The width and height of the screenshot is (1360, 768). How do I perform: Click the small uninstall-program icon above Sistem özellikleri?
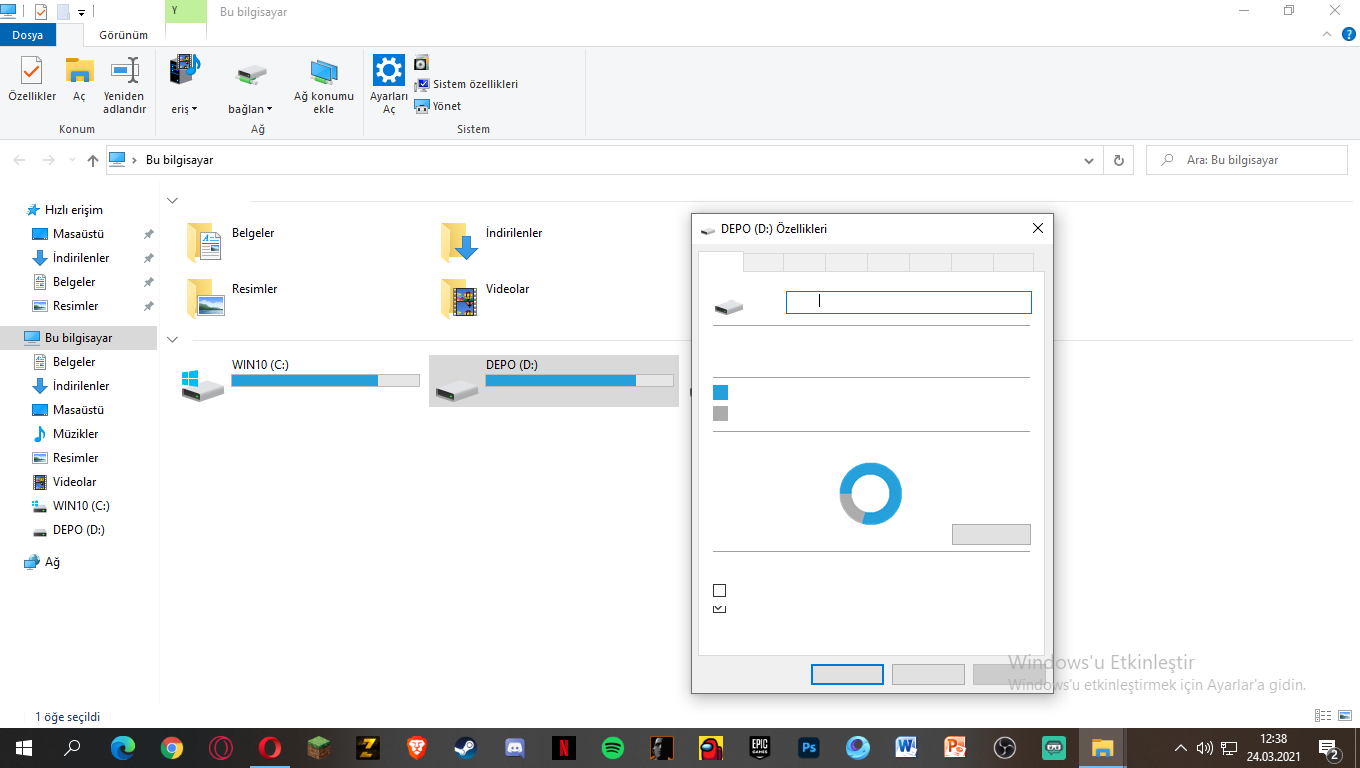[421, 63]
